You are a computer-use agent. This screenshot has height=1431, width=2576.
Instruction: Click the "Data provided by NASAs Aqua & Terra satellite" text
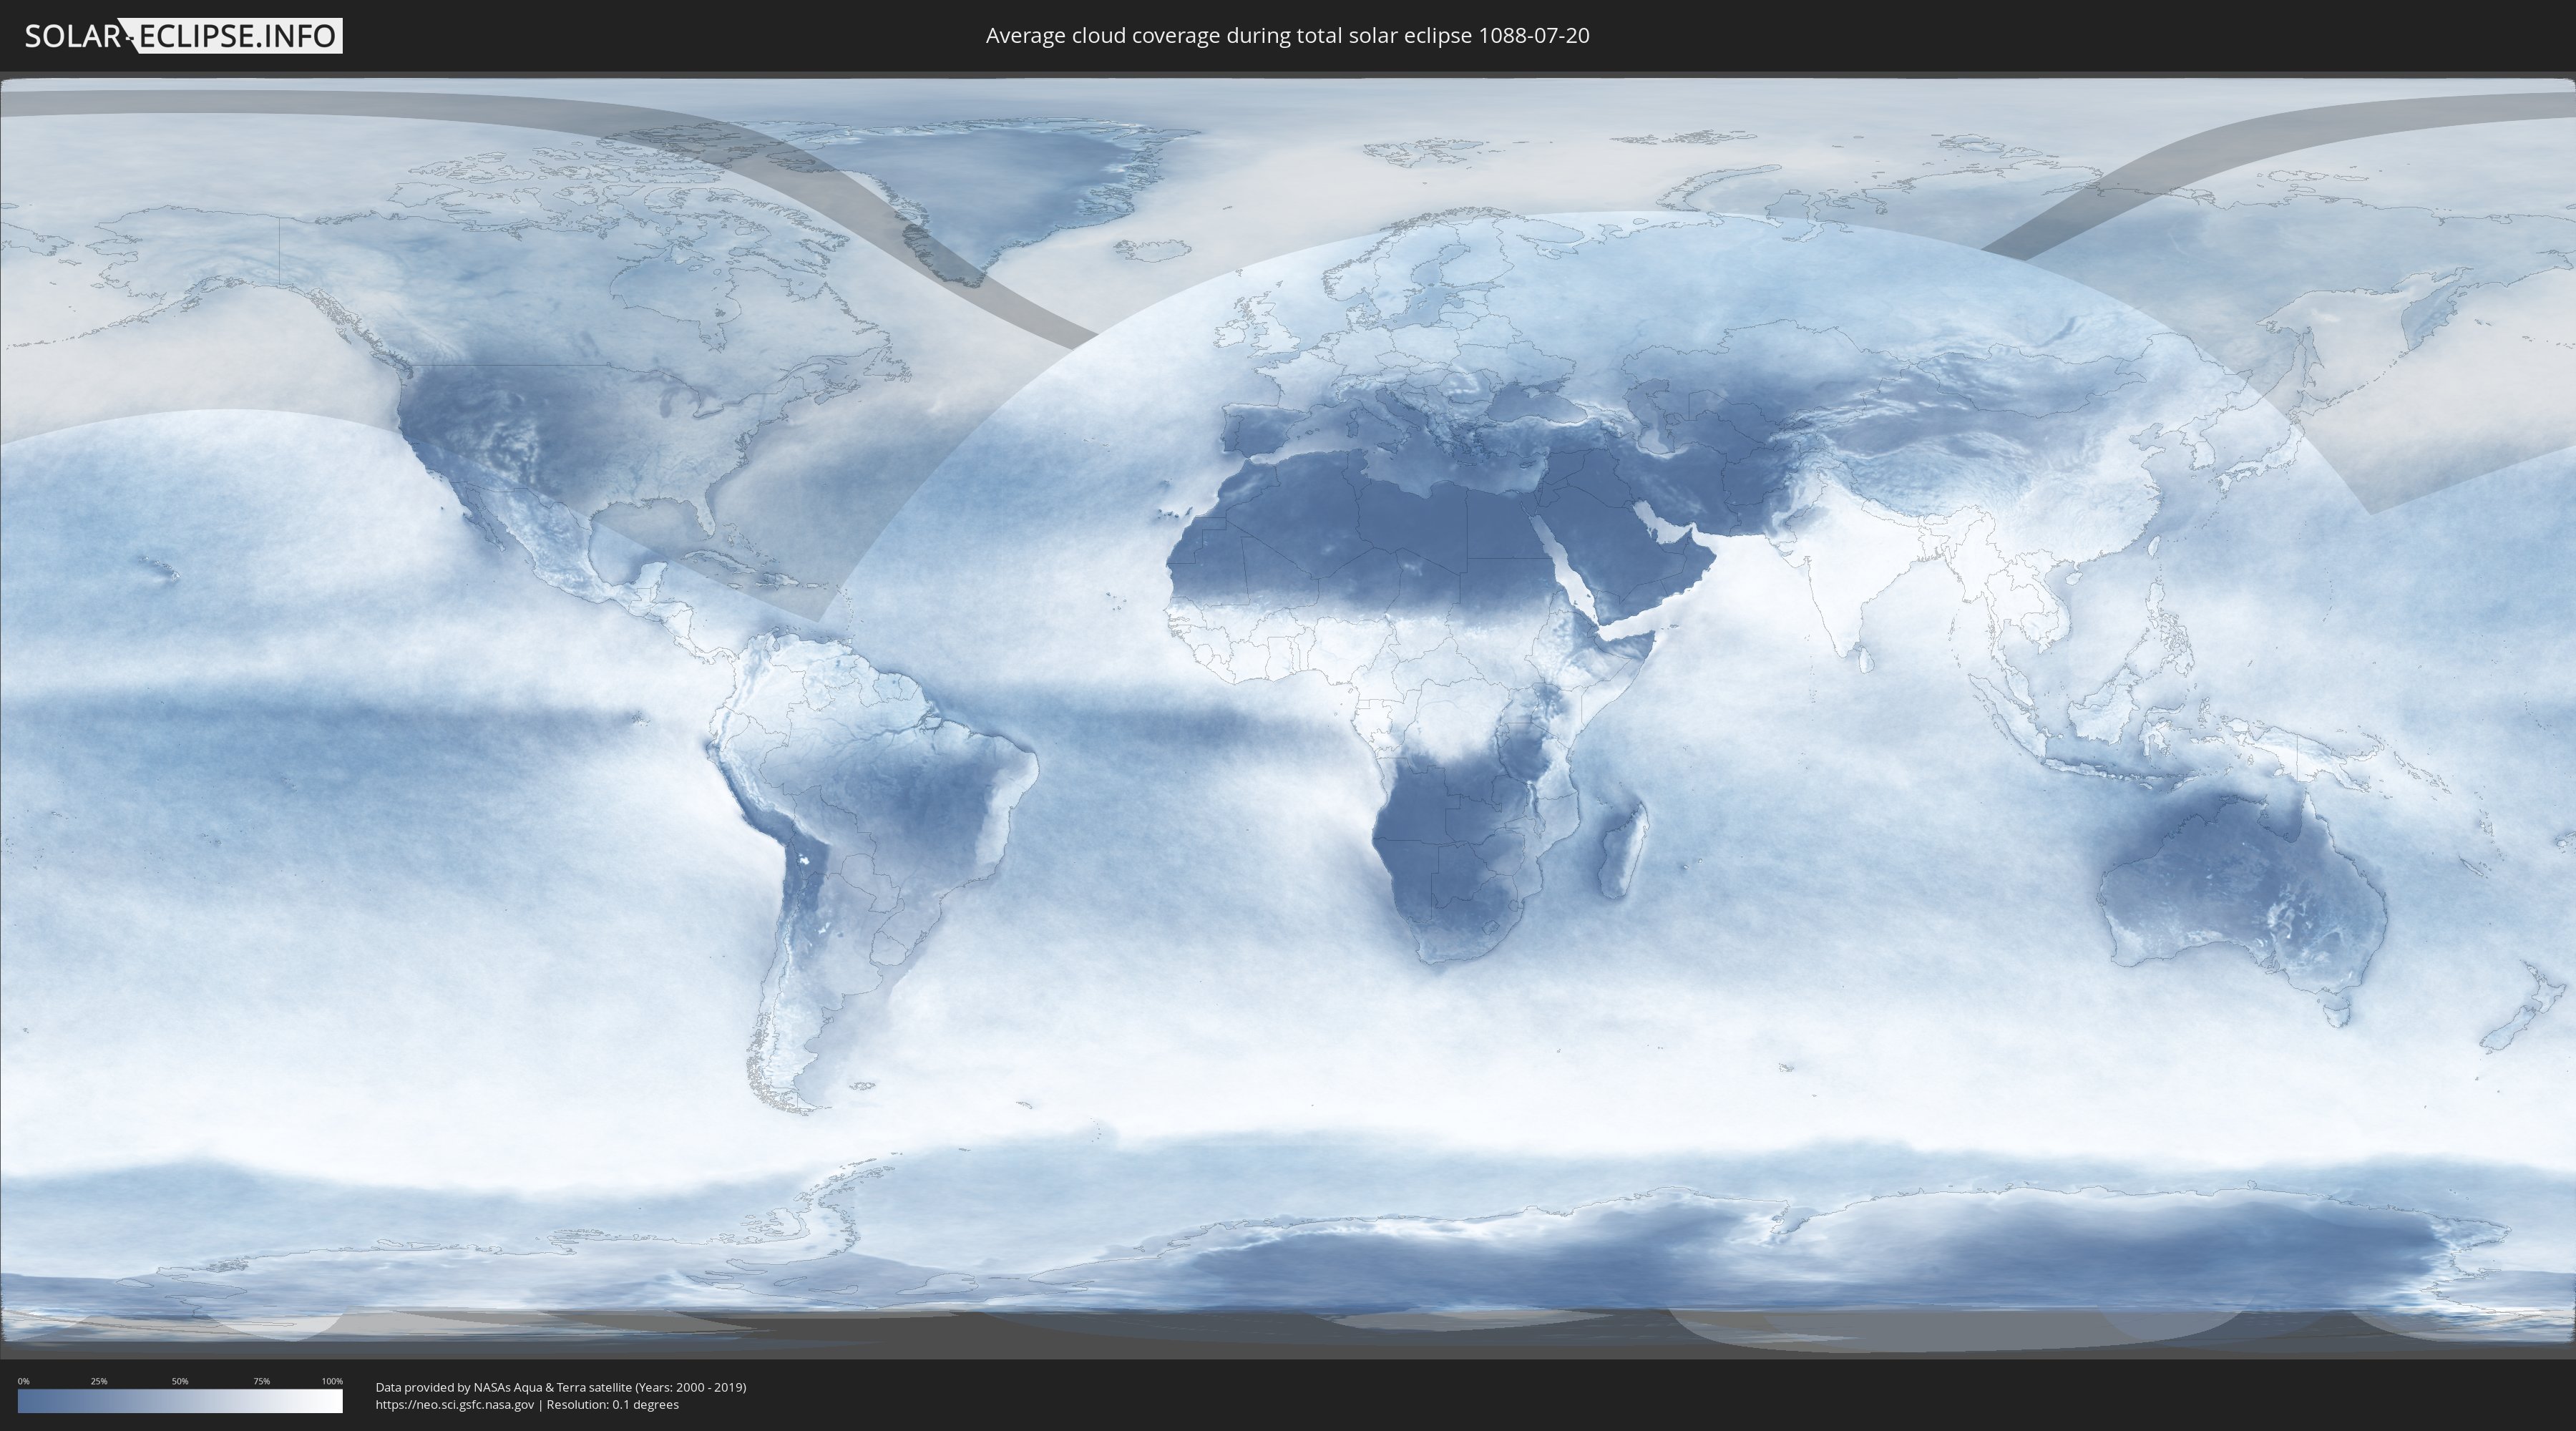pos(503,1387)
